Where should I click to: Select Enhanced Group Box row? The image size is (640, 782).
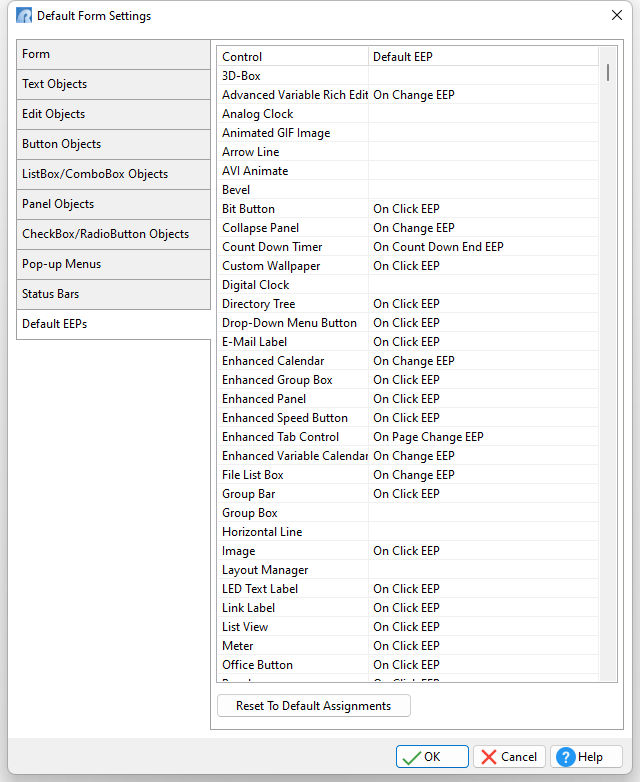pos(408,380)
